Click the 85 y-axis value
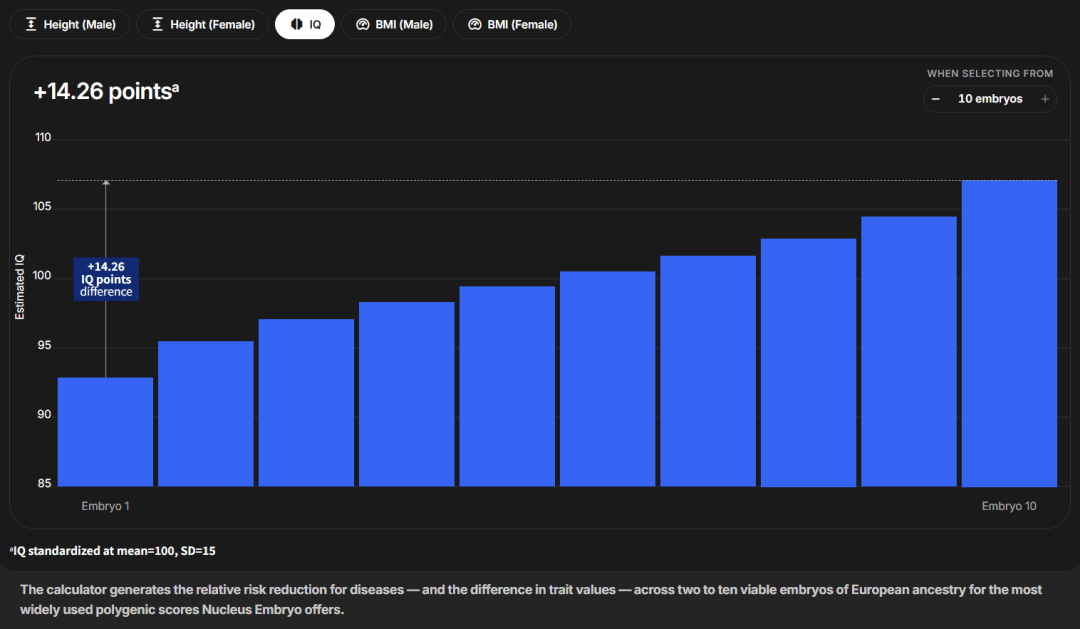This screenshot has height=629, width=1080. pyautogui.click(x=43, y=483)
